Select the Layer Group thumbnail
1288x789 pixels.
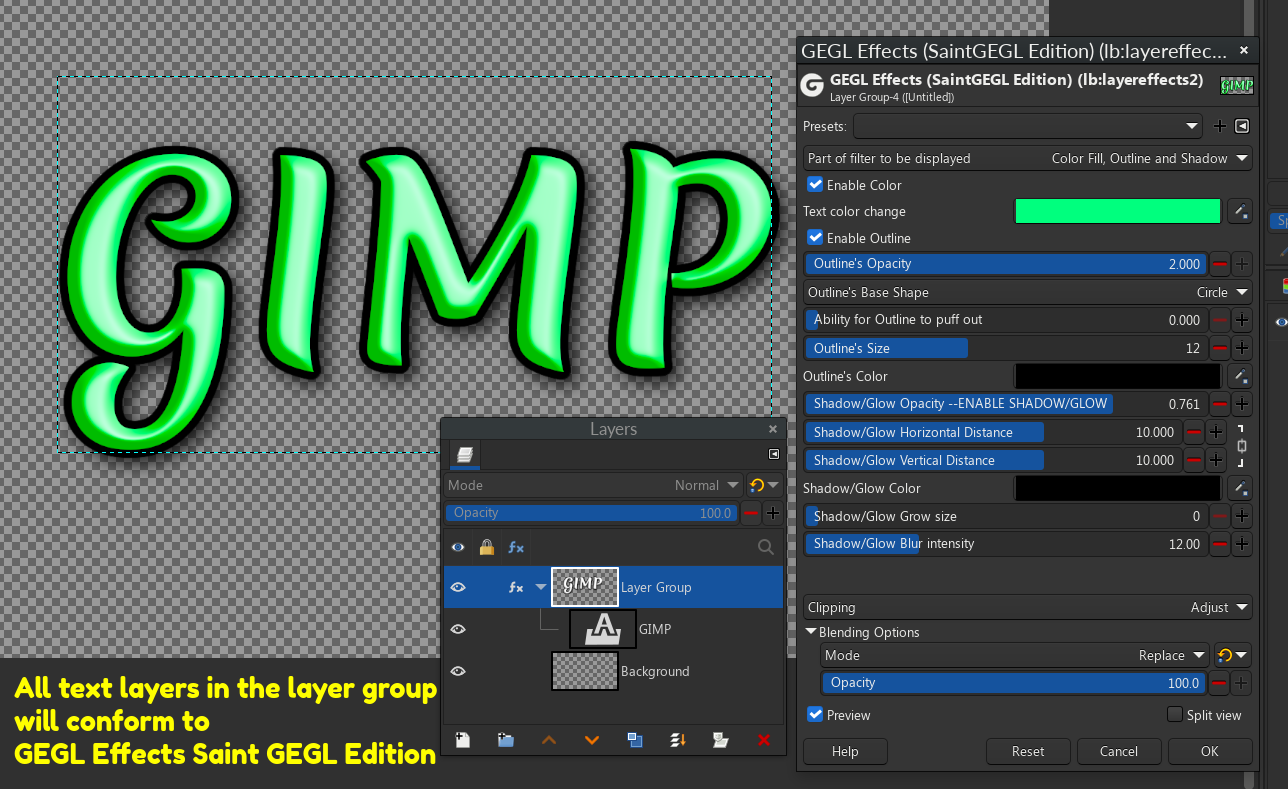(585, 587)
